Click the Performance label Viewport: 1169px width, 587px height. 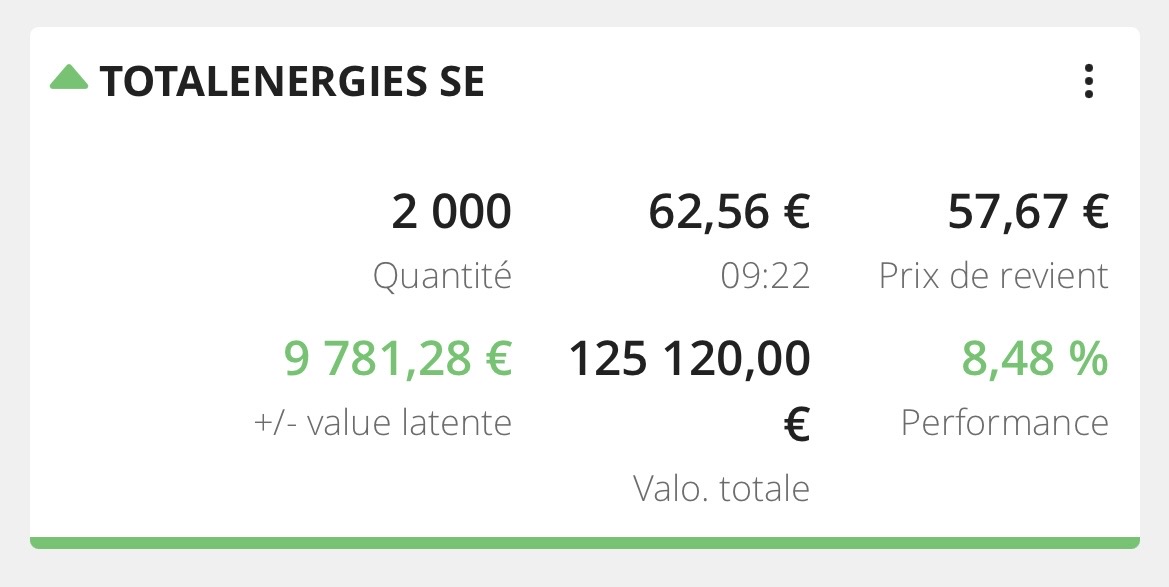pos(1004,423)
